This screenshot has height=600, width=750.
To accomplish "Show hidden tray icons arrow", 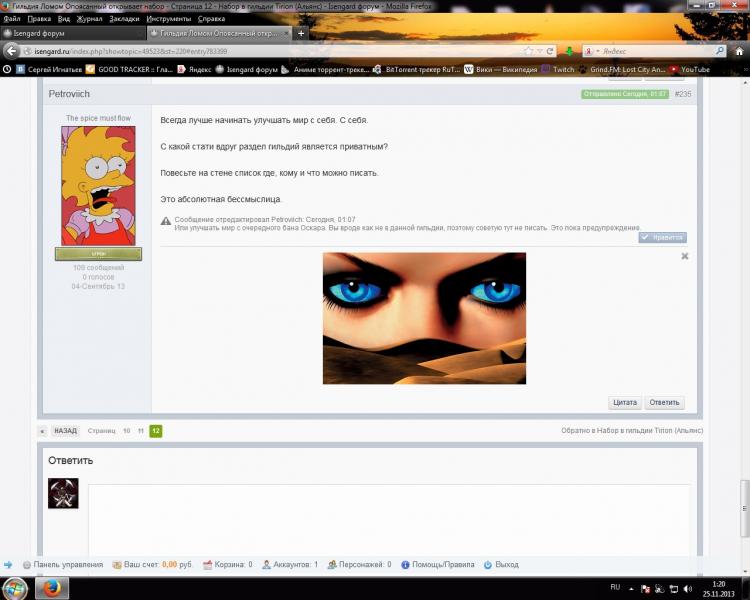I will point(631,589).
